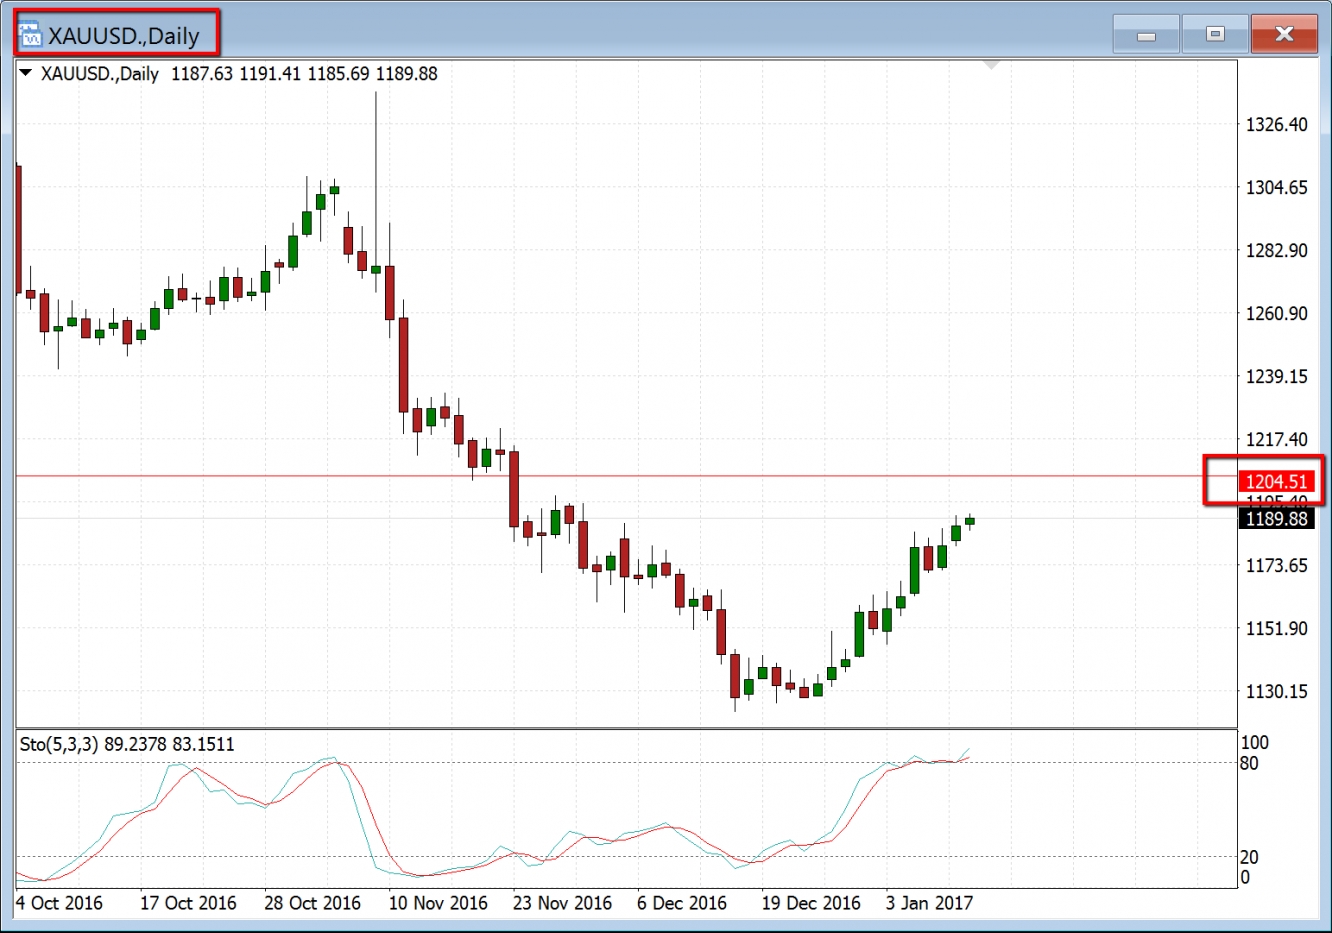
Task: Click the 19 Dec 2016 date label
Action: [x=811, y=903]
